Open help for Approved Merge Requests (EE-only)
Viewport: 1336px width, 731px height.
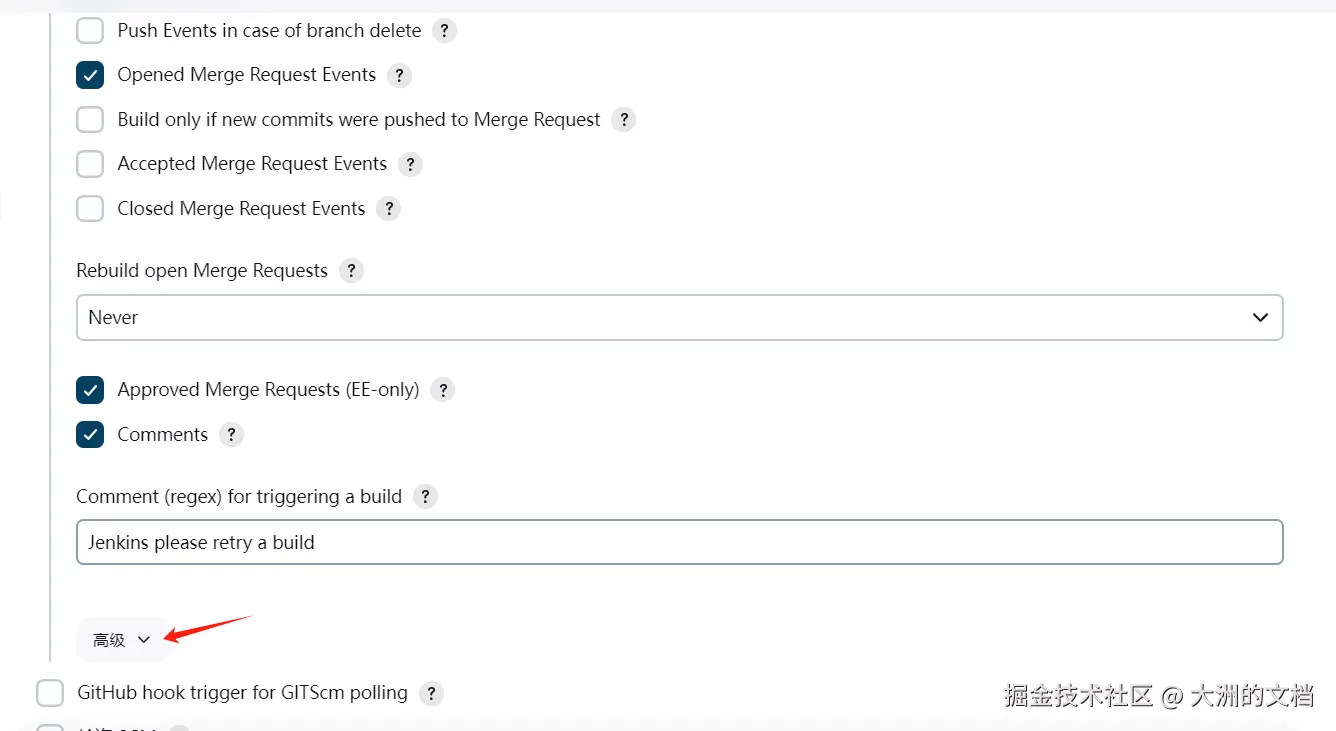pyautogui.click(x=442, y=390)
